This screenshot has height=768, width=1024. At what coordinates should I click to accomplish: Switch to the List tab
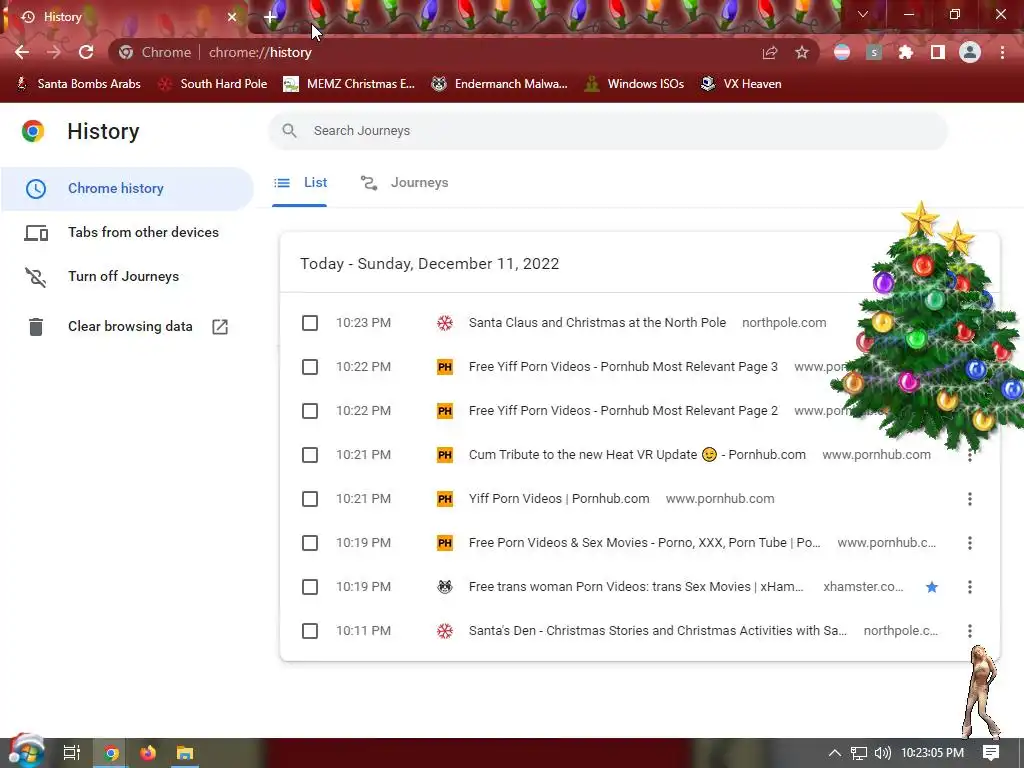tap(300, 183)
